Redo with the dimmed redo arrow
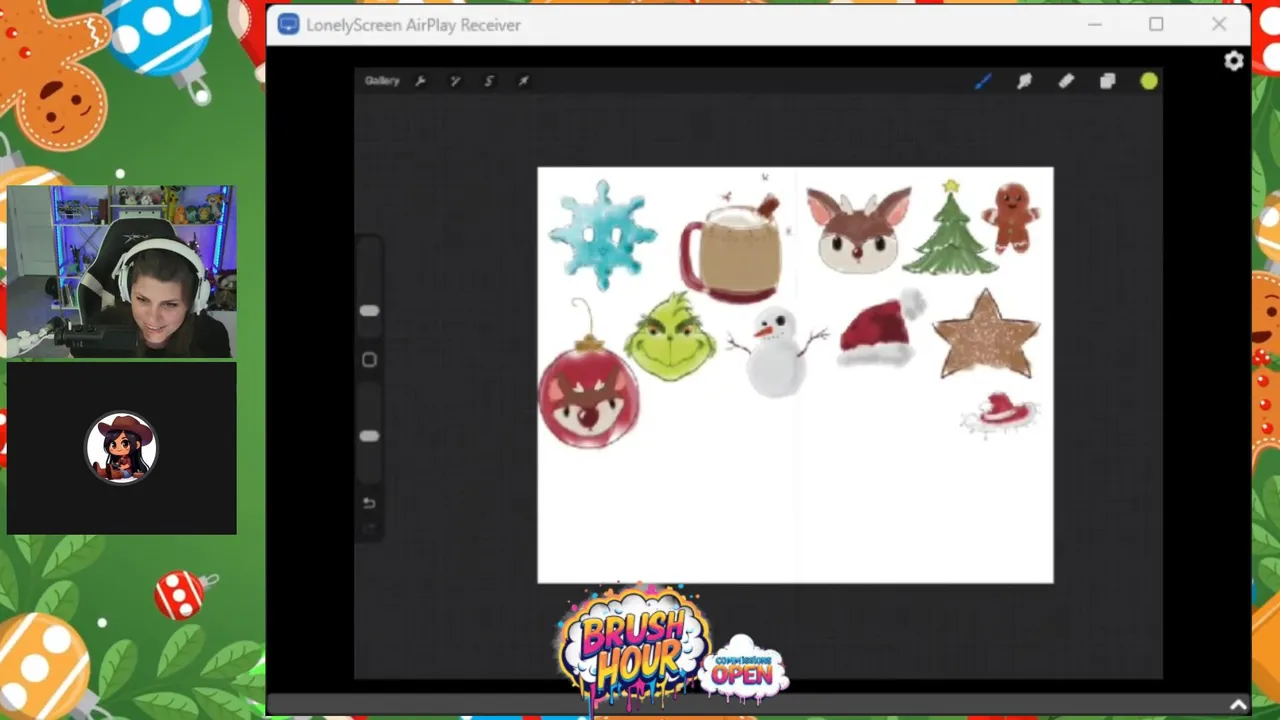Screen dimensions: 1280x720 click(x=369, y=529)
